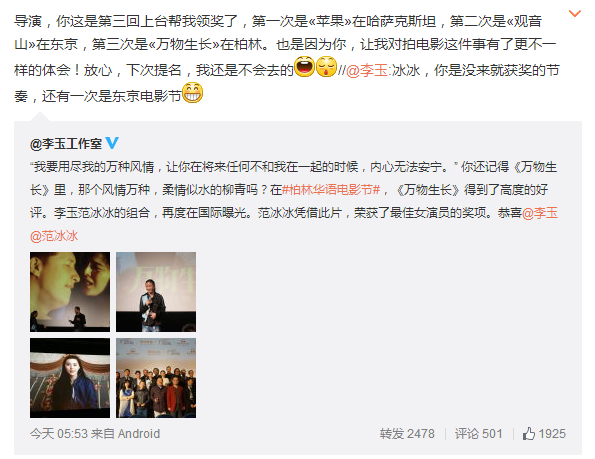View the woman in blue jacket thumbnail
Screen dimensions: 595x459
pos(70,378)
